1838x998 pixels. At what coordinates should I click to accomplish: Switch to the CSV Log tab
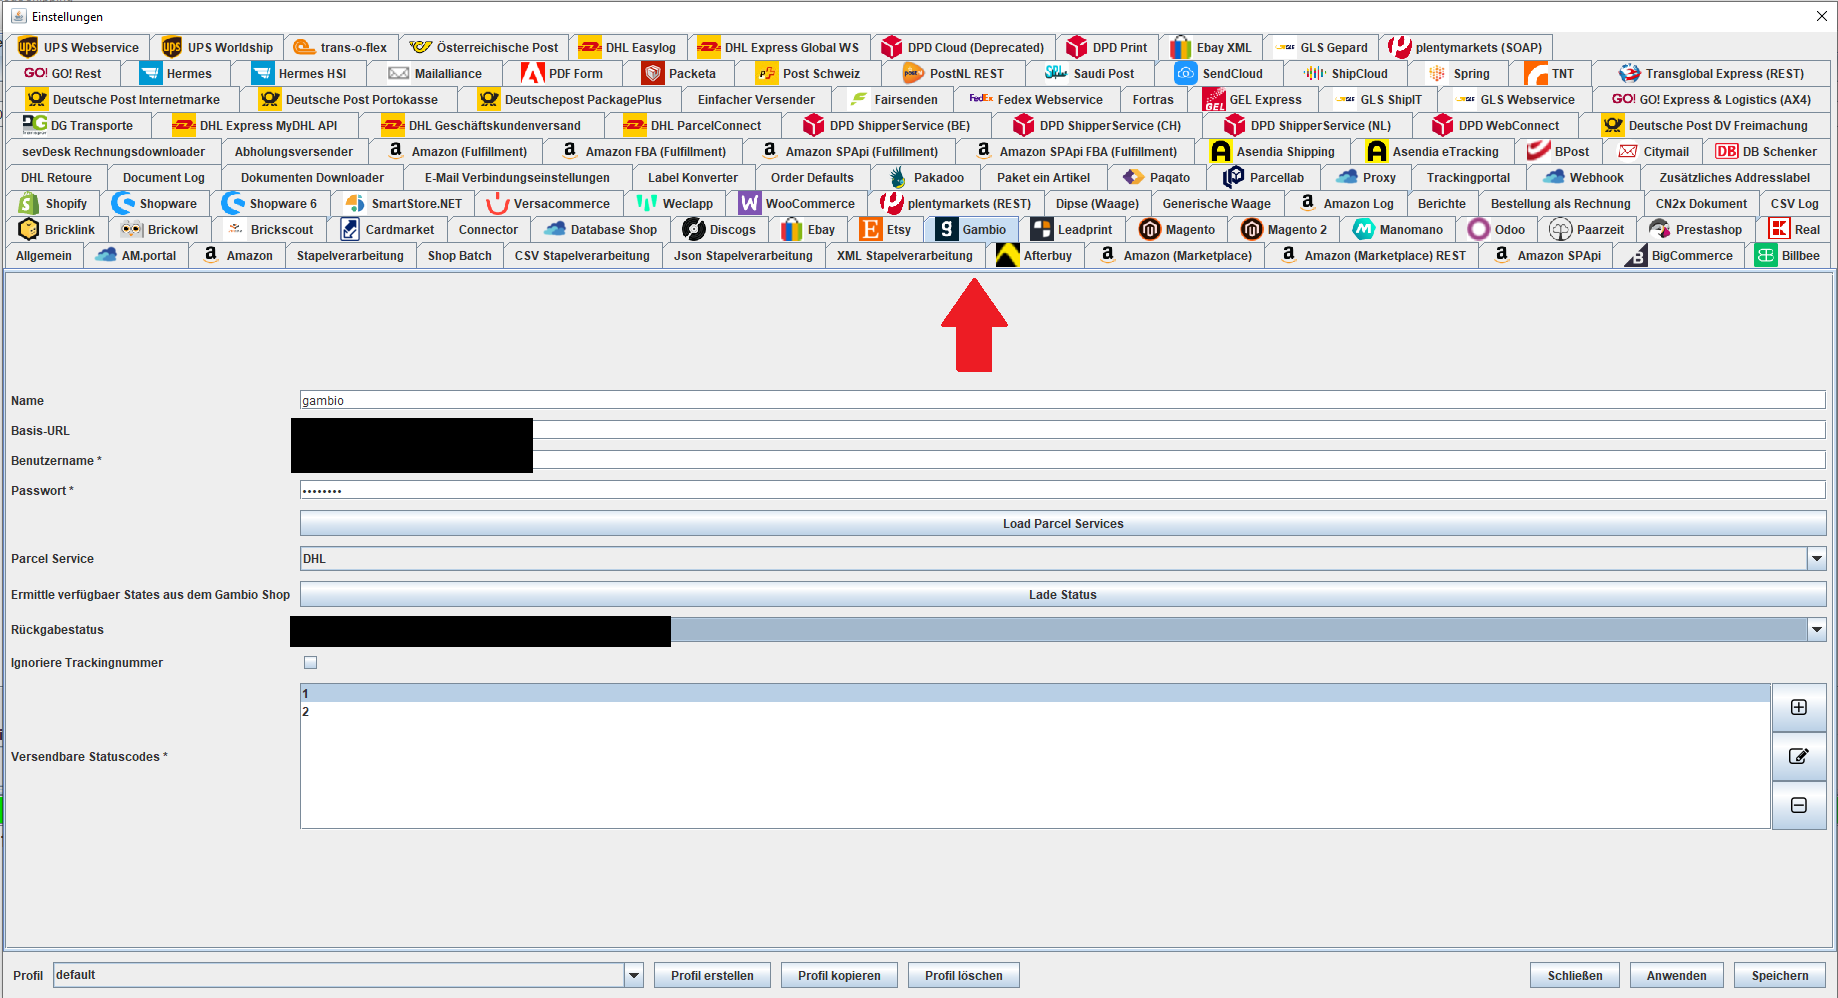(1794, 203)
